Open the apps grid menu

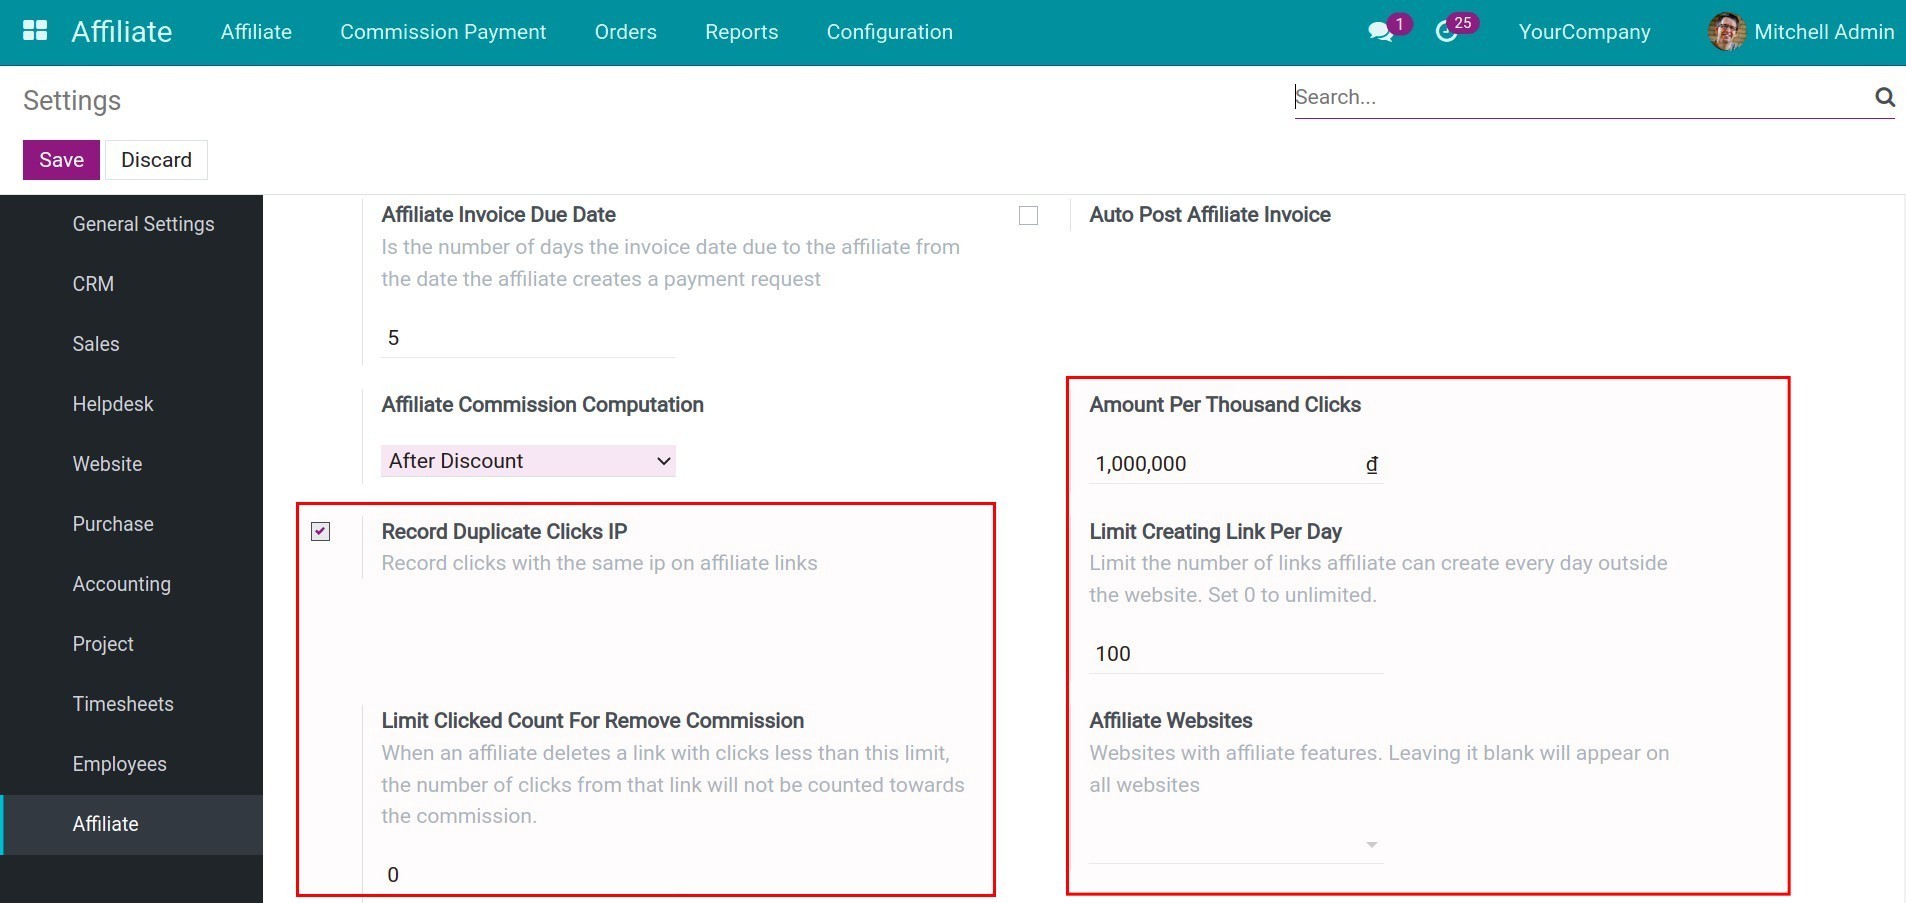pyautogui.click(x=34, y=30)
